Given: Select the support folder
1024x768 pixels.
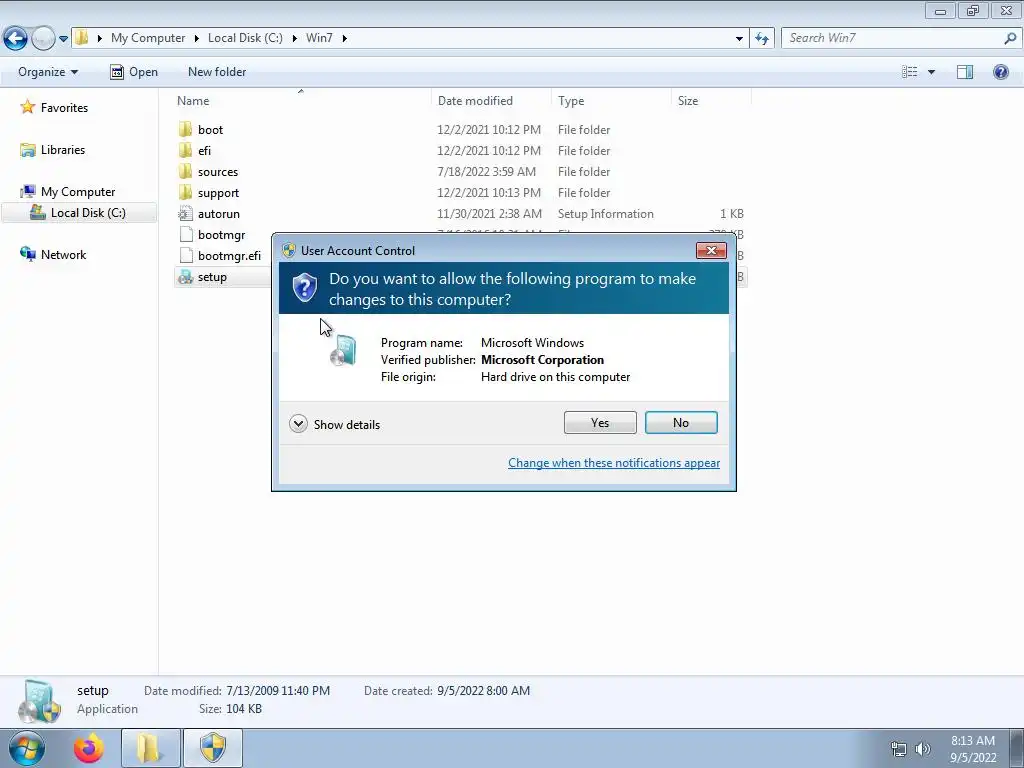Looking at the screenshot, I should pyautogui.click(x=218, y=193).
